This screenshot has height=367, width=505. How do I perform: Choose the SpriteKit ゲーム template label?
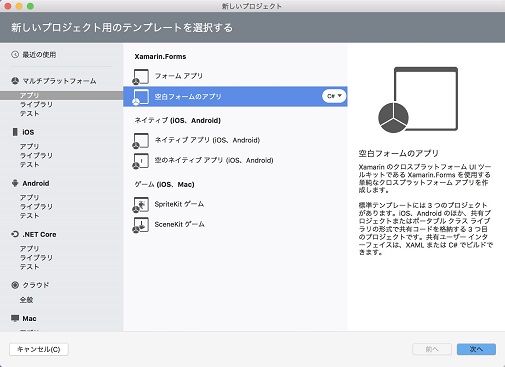pyautogui.click(x=179, y=204)
